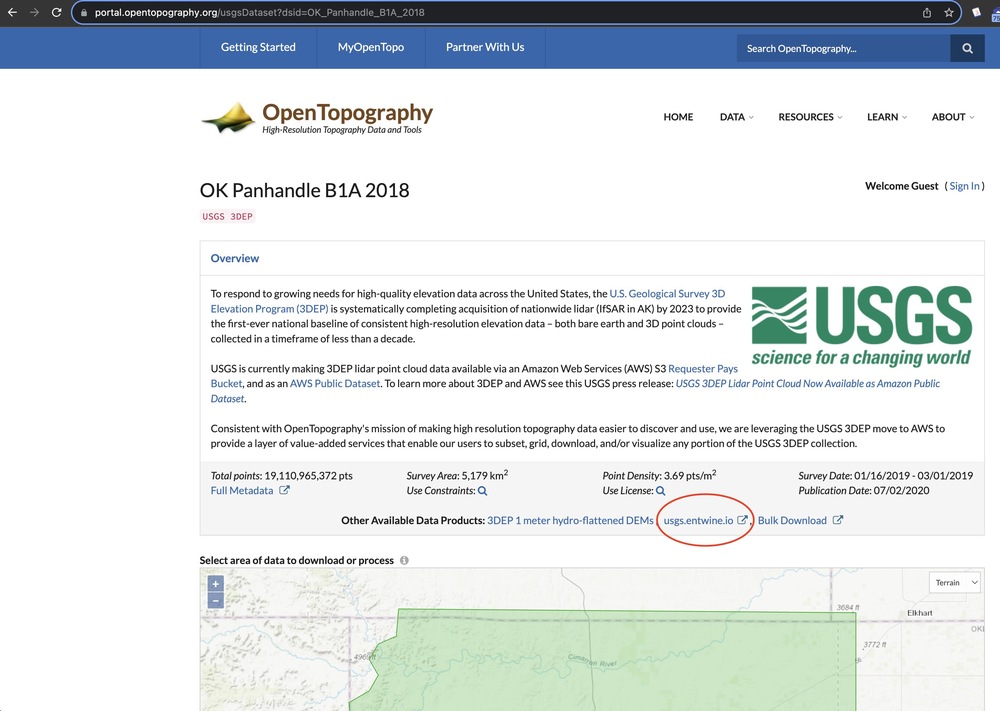Click the Survey Date 01/16/2019 - 03/01/2019 text
Viewport: 1000px width, 711px height.
click(886, 476)
